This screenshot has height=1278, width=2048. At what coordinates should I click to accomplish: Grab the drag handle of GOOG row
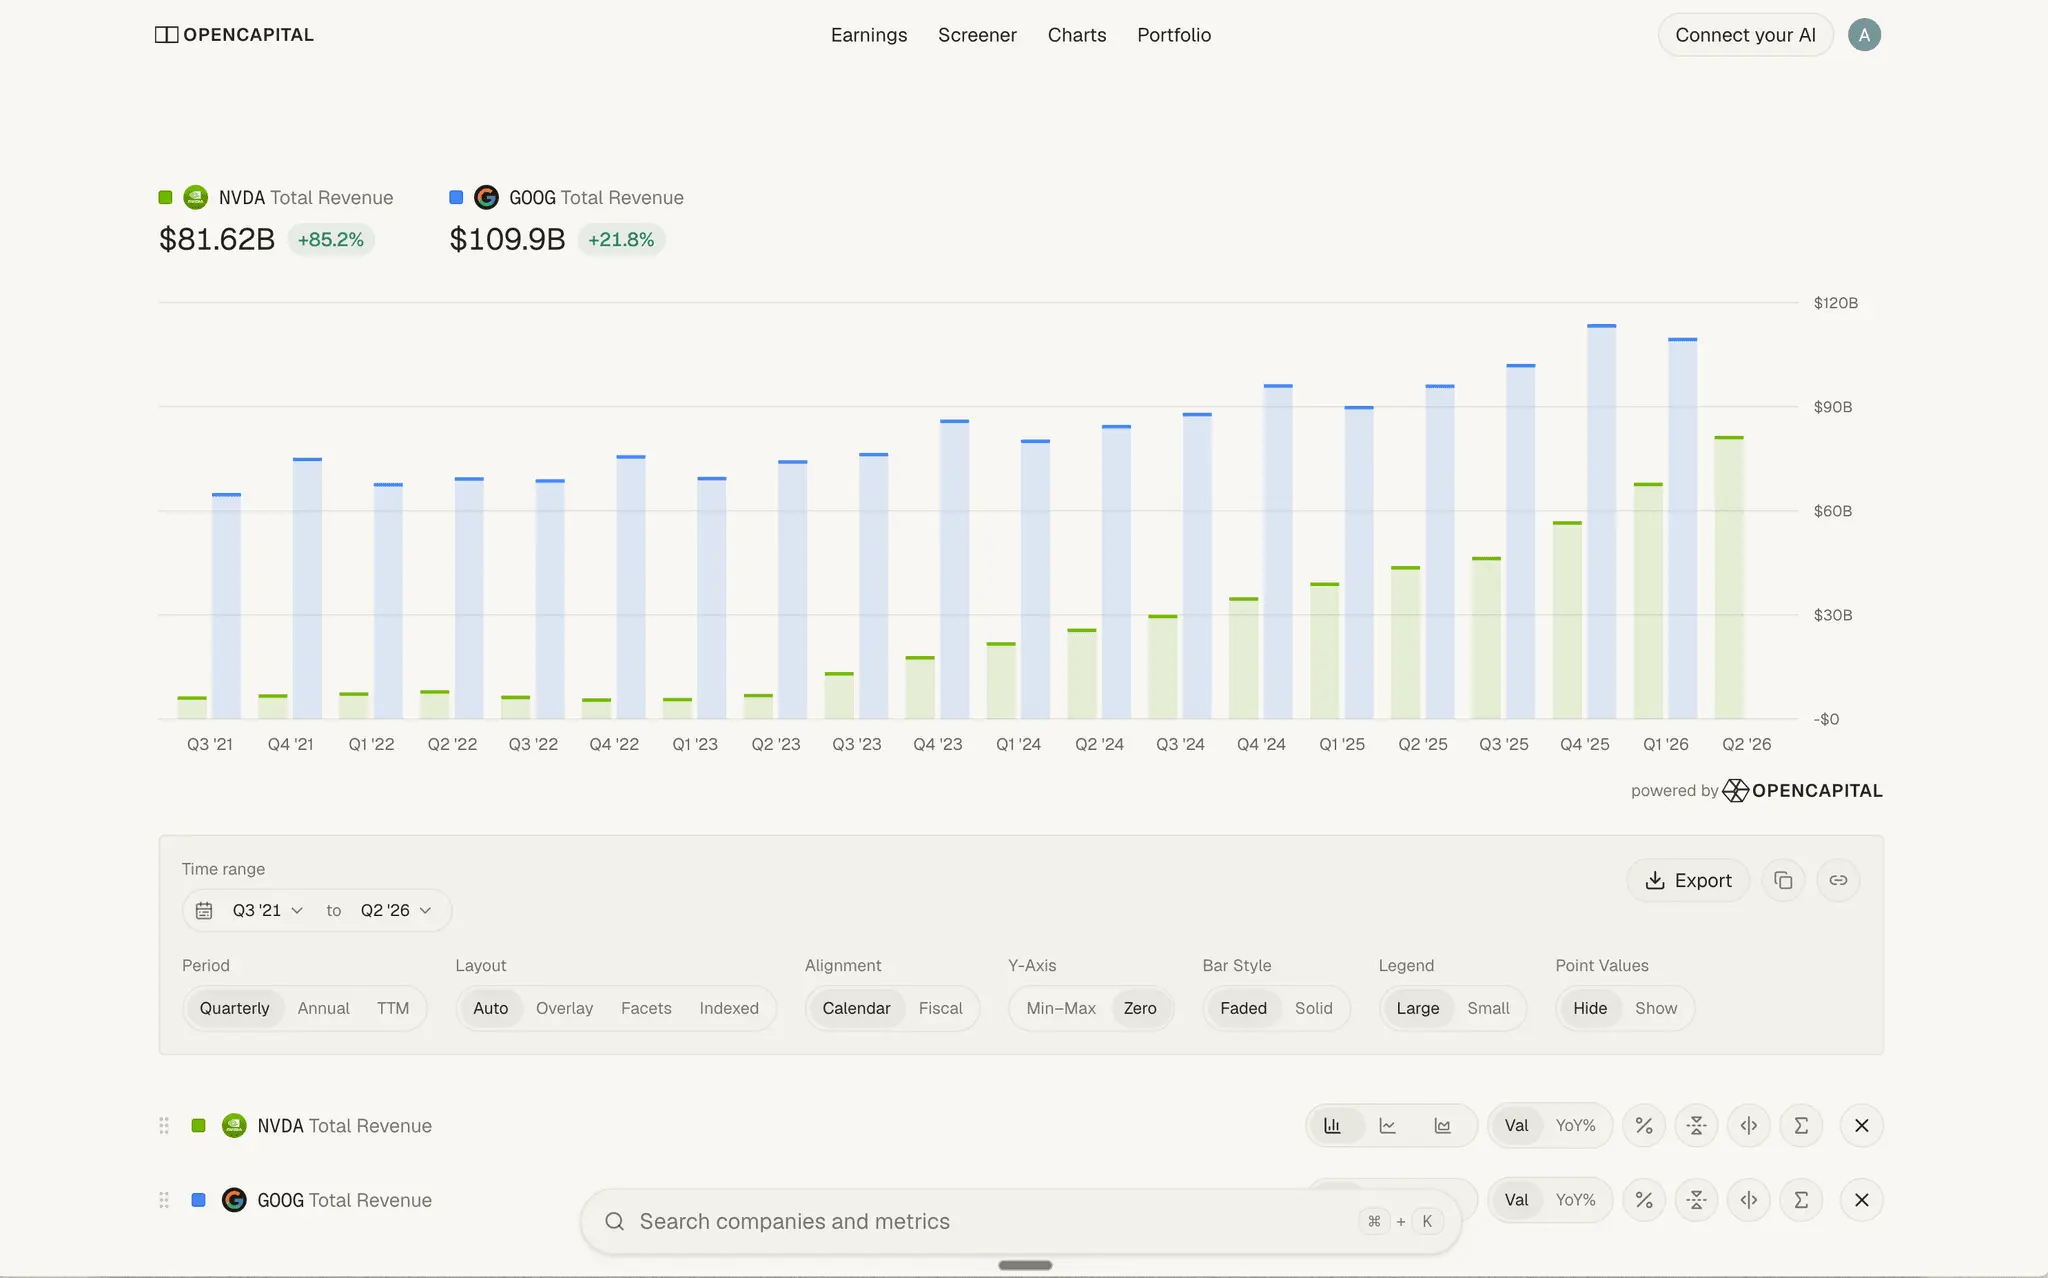[164, 1199]
